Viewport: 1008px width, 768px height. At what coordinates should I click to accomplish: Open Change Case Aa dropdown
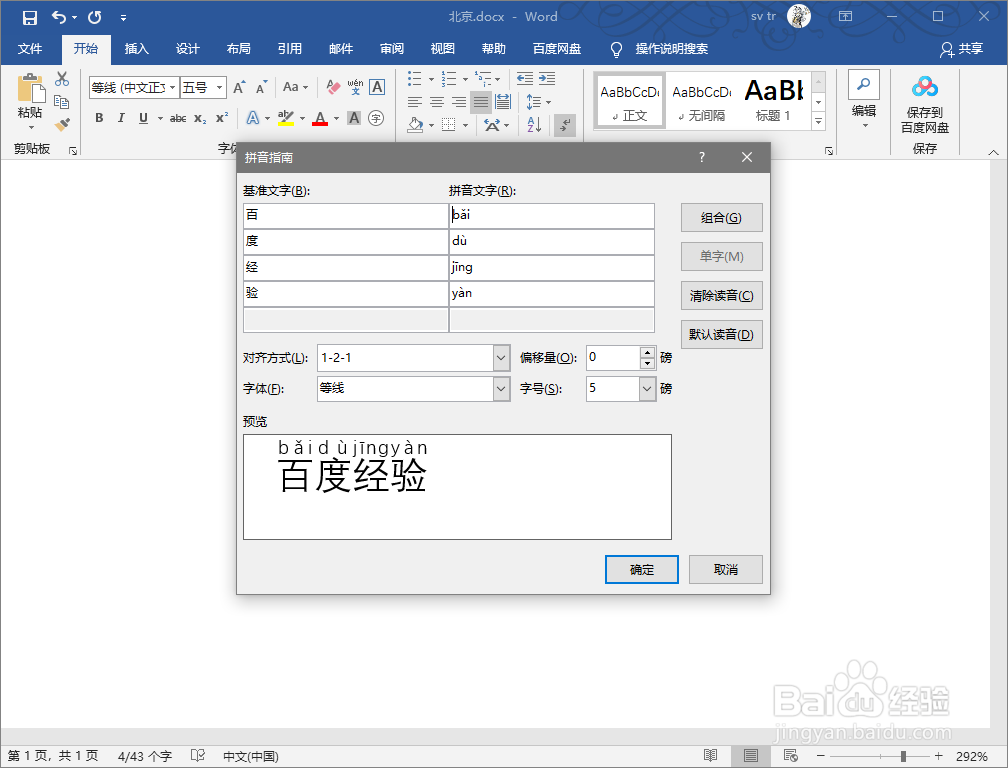295,87
